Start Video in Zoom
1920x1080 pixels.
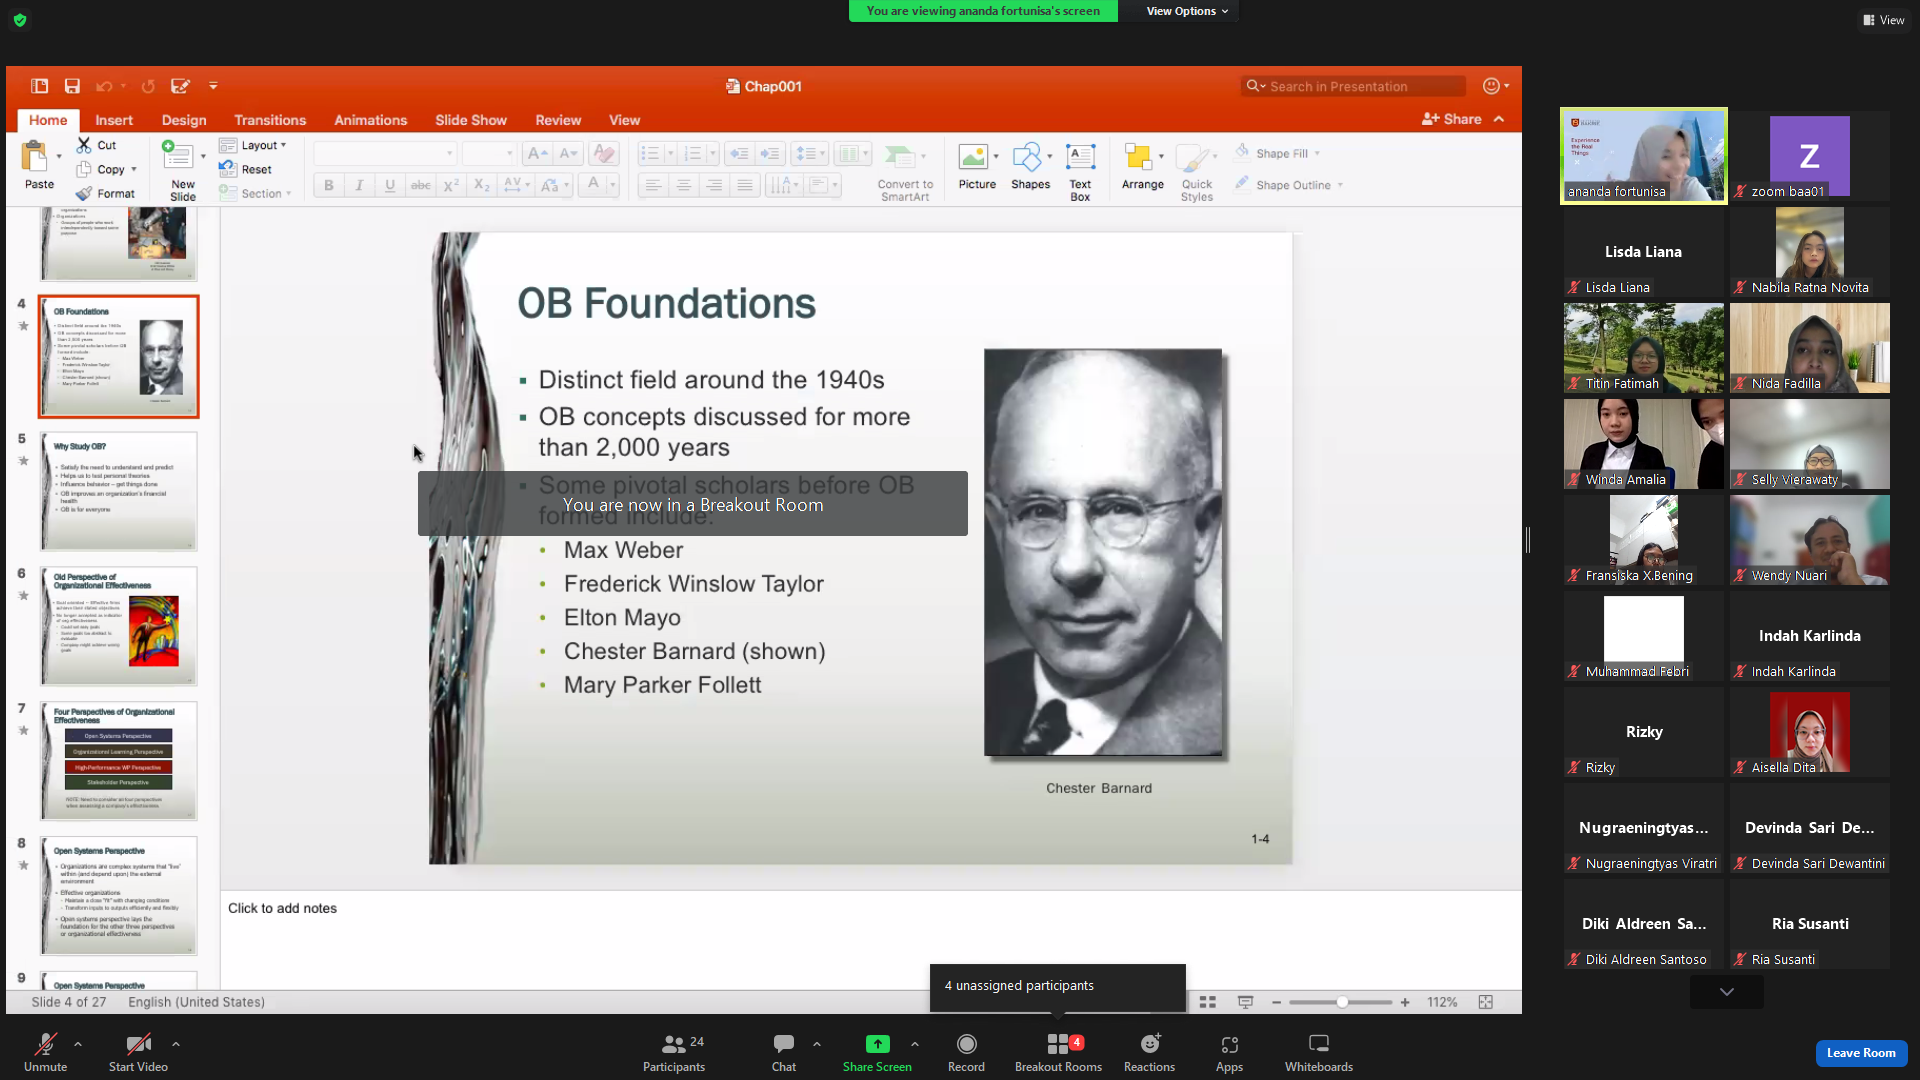click(138, 1053)
